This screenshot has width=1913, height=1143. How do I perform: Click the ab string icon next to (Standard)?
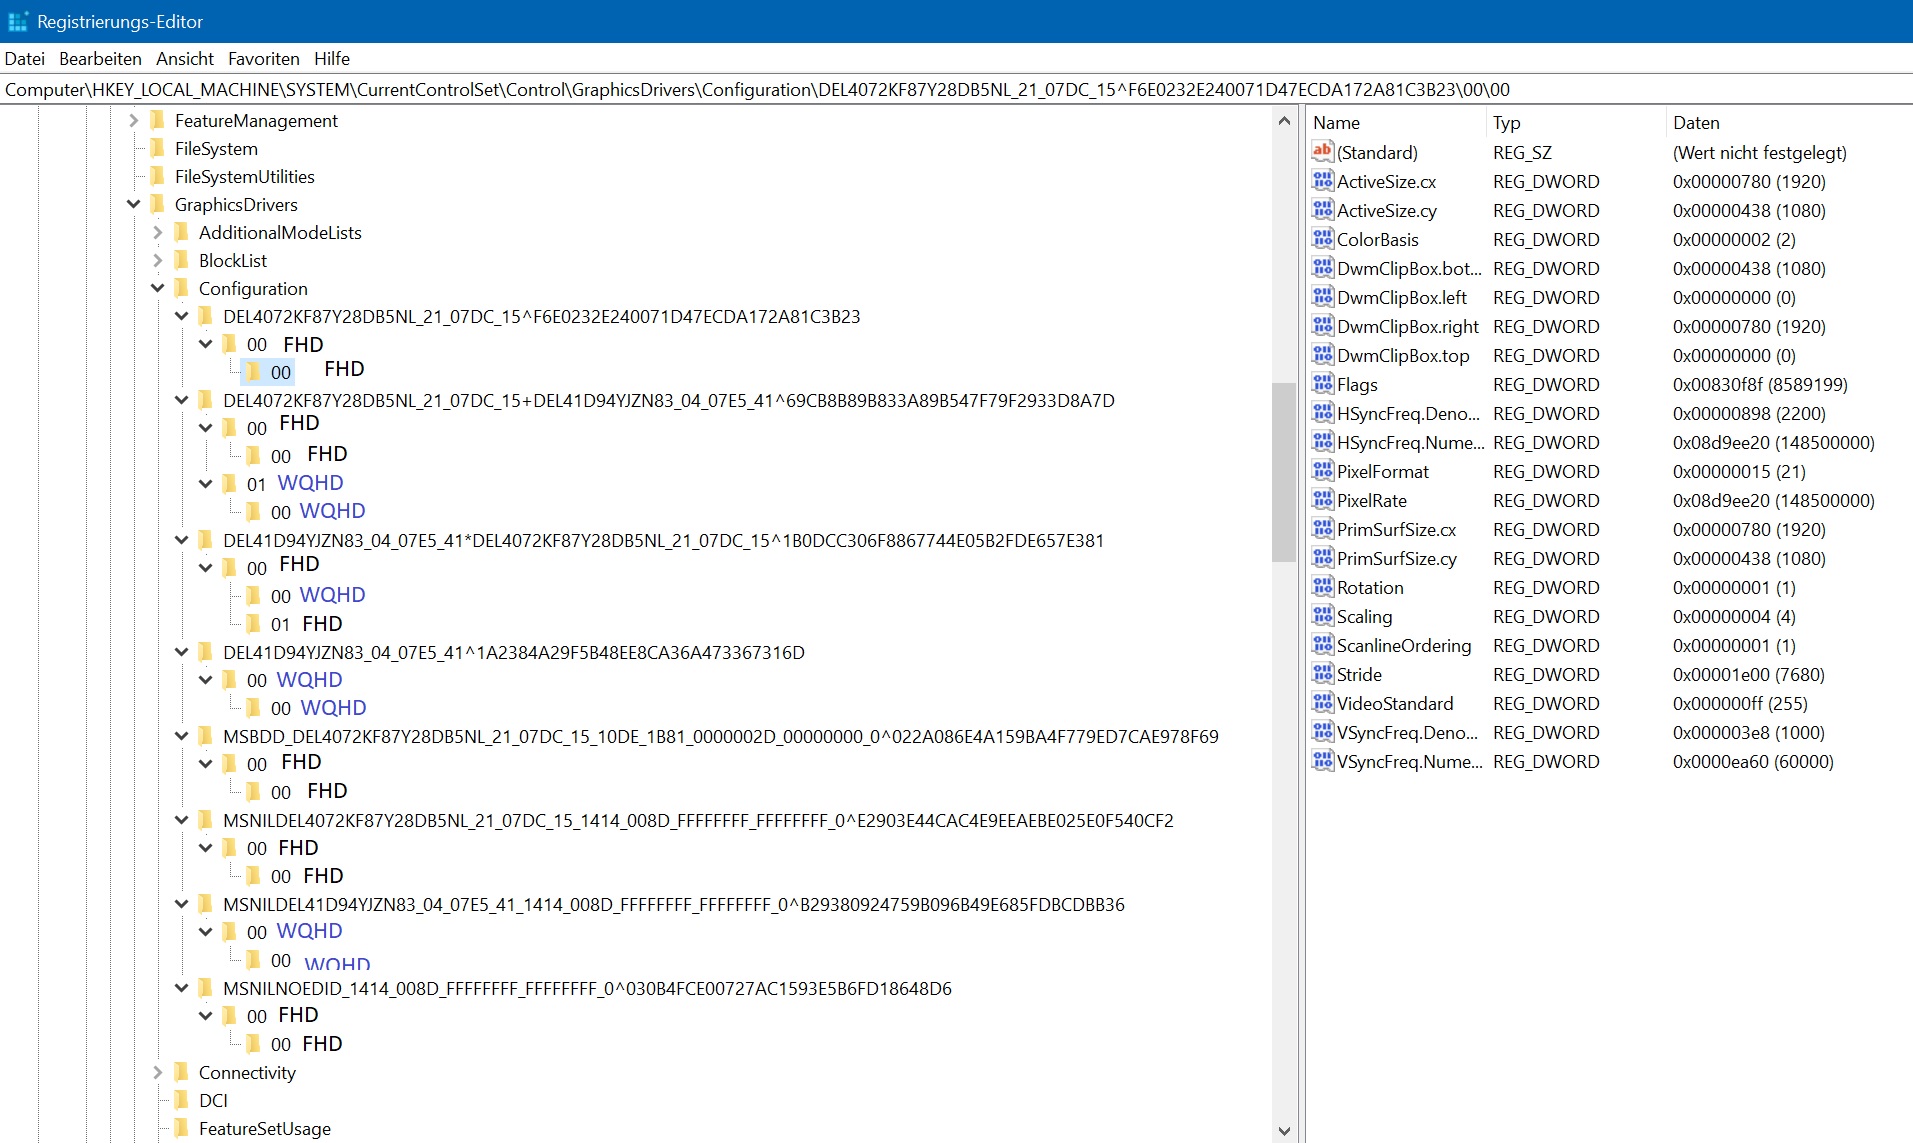pyautogui.click(x=1322, y=152)
